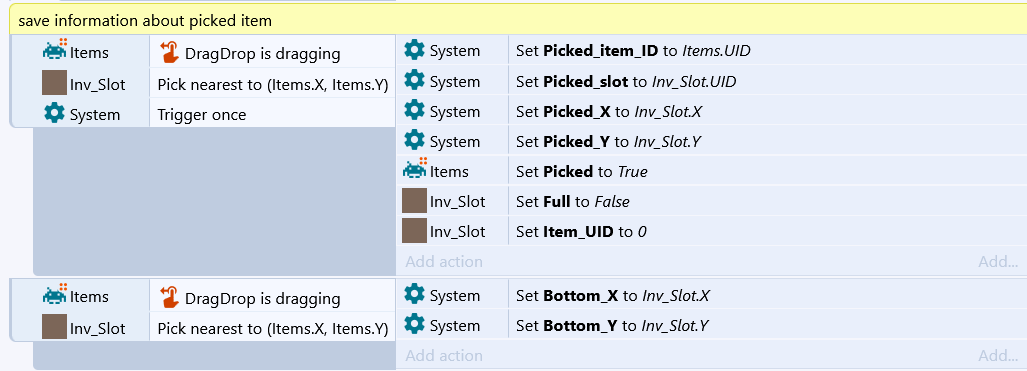Select the DragDrop icon in first event condition
Image resolution: width=1027 pixels, height=371 pixels.
click(170, 52)
